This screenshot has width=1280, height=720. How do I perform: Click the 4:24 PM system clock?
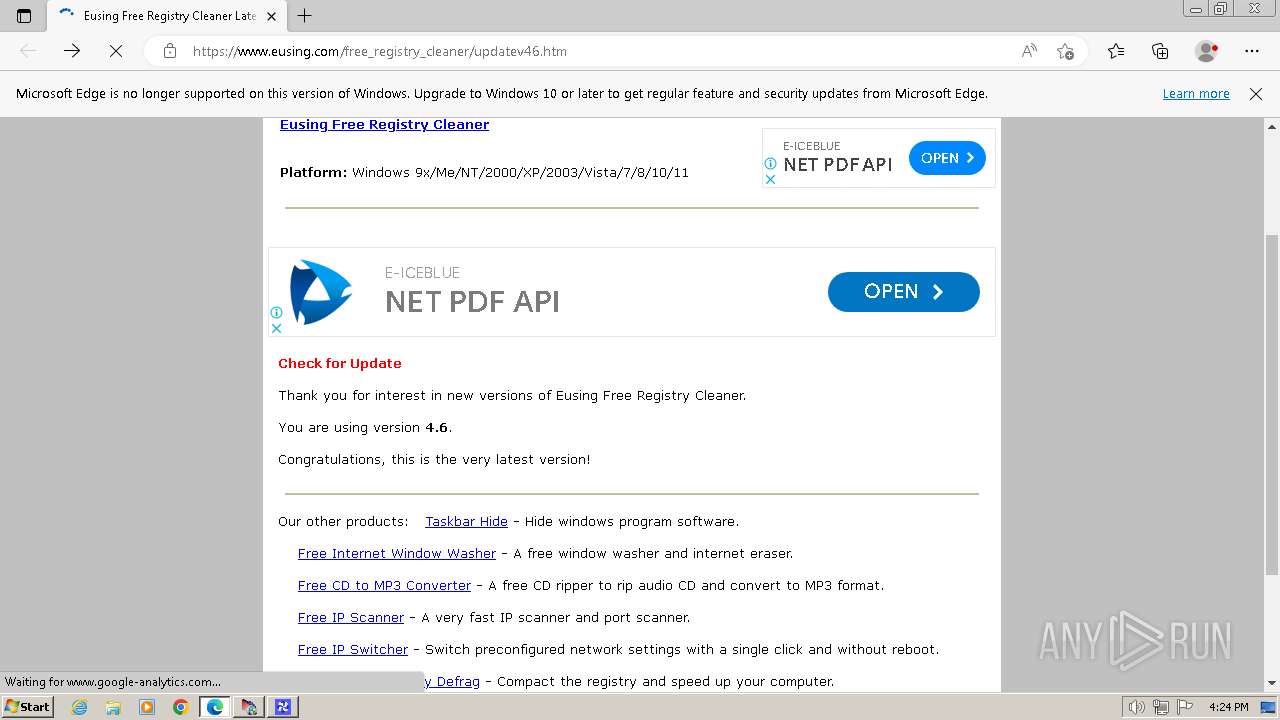click(x=1229, y=707)
